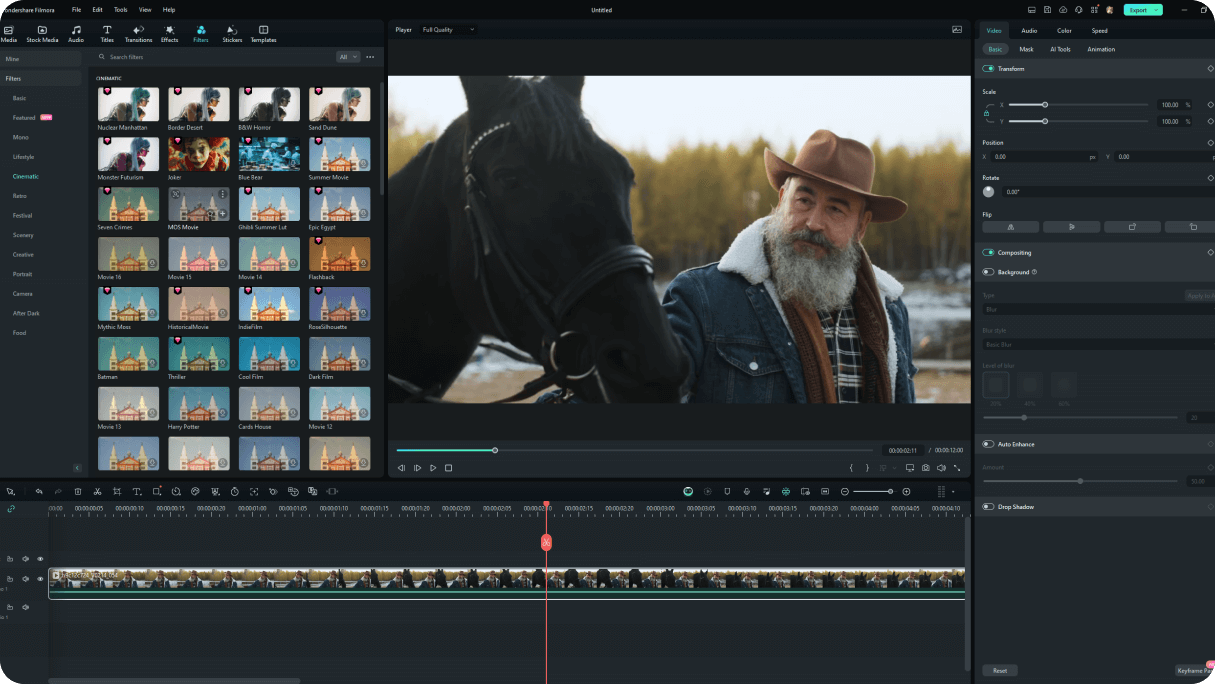Open the Help menu
The height and width of the screenshot is (684, 1215).
pos(169,9)
